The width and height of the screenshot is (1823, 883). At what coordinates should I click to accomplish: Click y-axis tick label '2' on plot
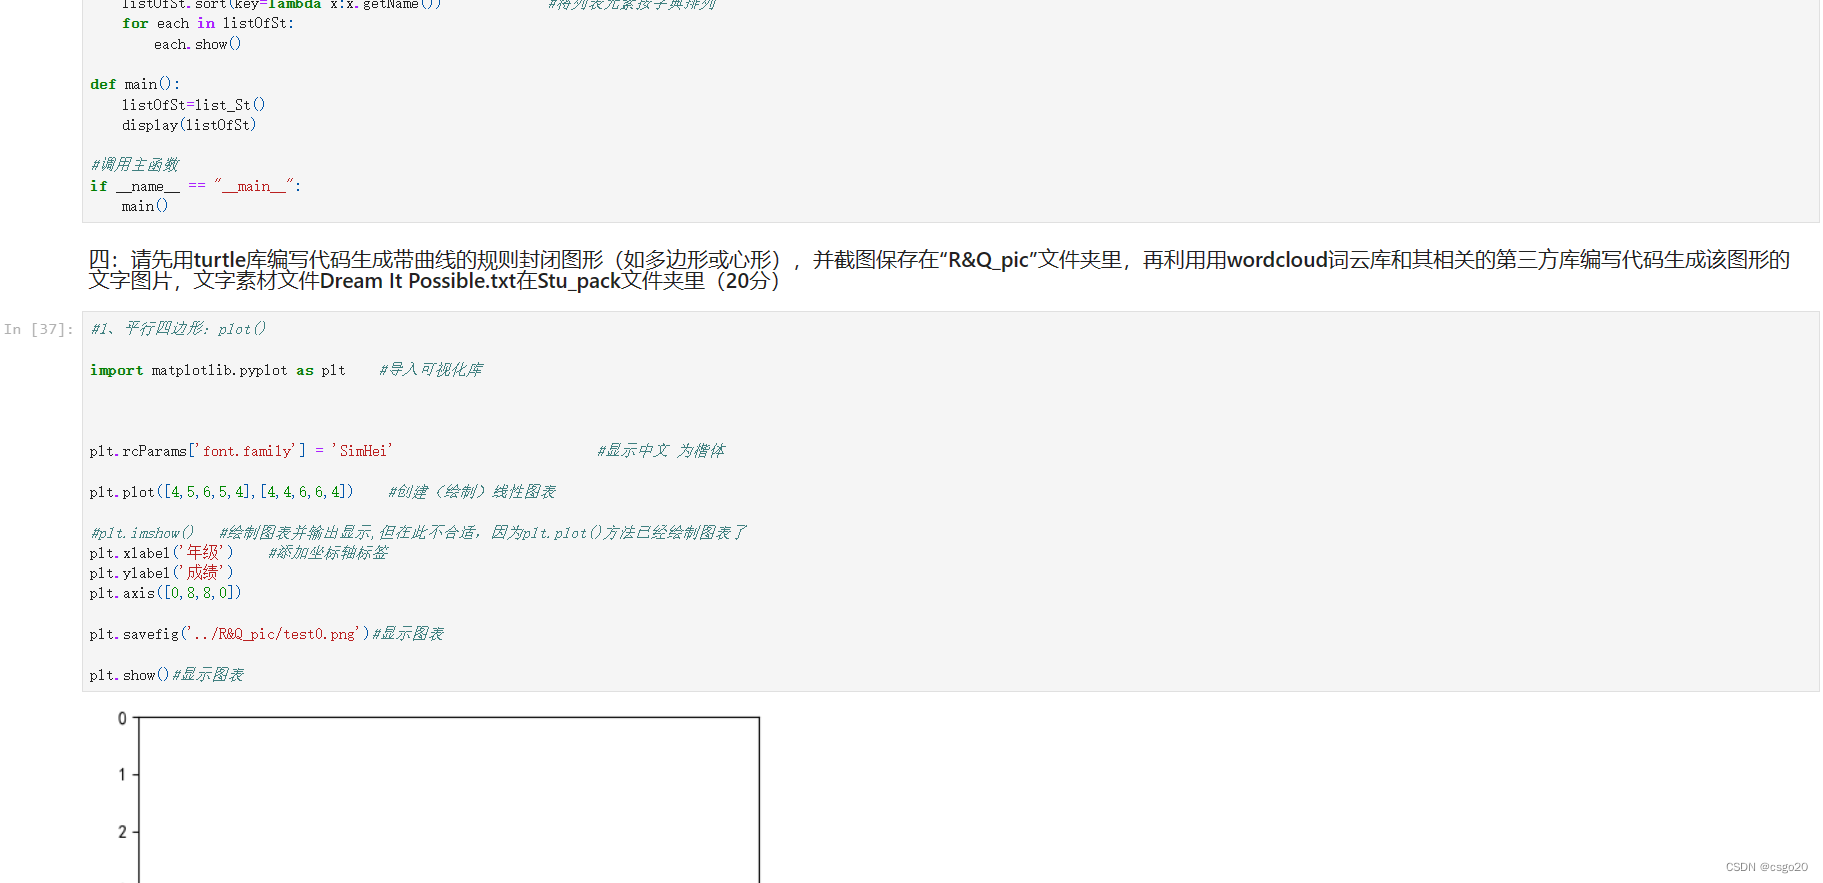[122, 832]
